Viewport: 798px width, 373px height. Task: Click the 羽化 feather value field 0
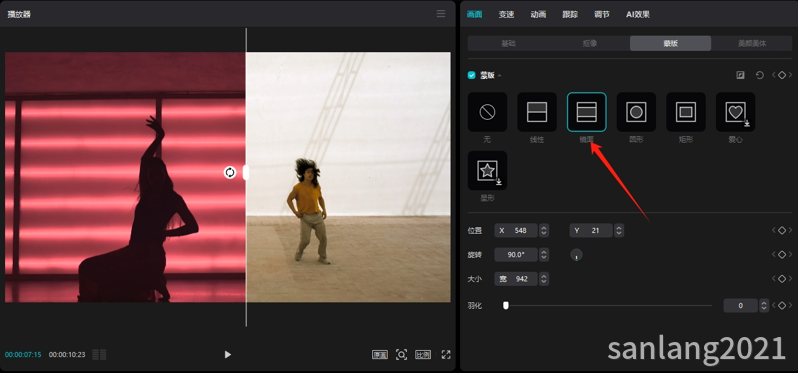pos(740,305)
